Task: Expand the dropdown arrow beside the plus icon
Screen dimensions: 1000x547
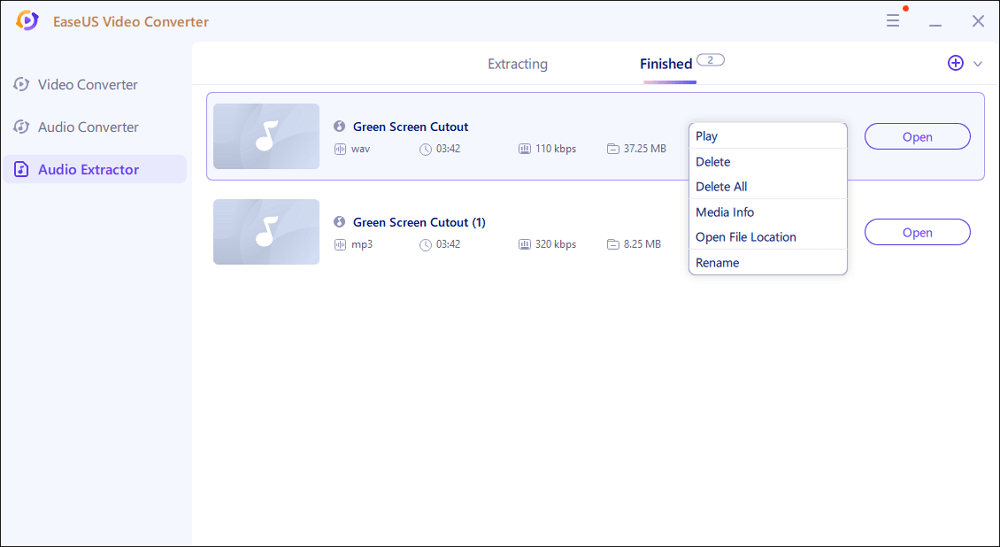Action: pyautogui.click(x=978, y=64)
